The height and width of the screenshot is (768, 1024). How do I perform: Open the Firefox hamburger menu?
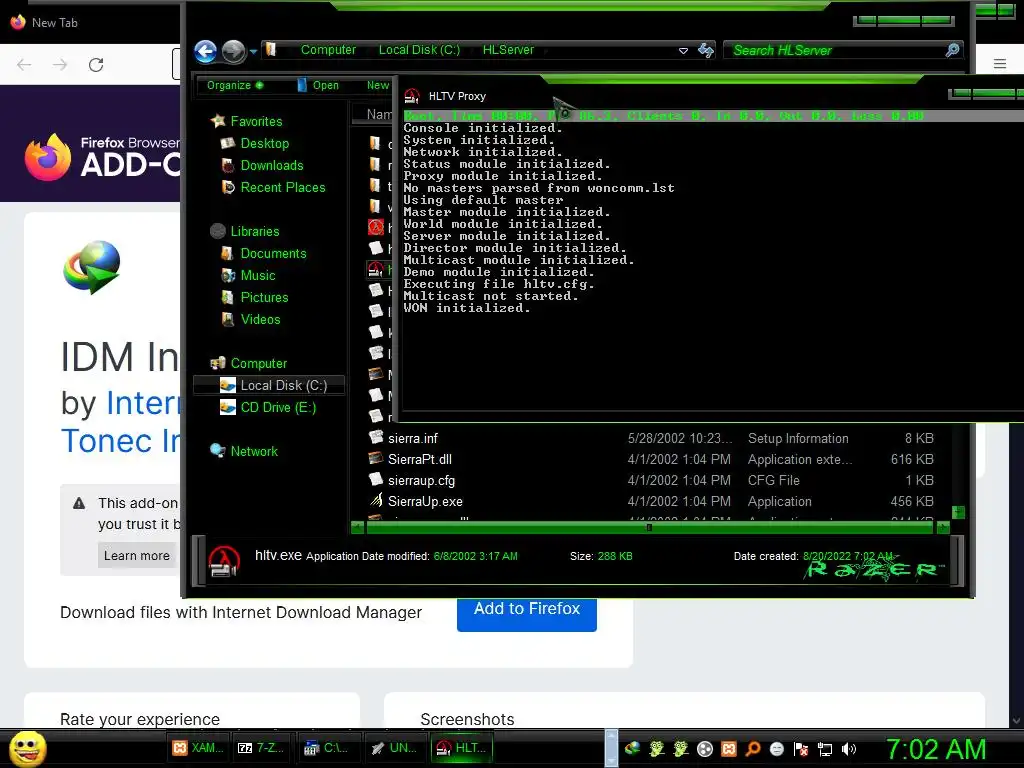pyautogui.click(x=999, y=64)
